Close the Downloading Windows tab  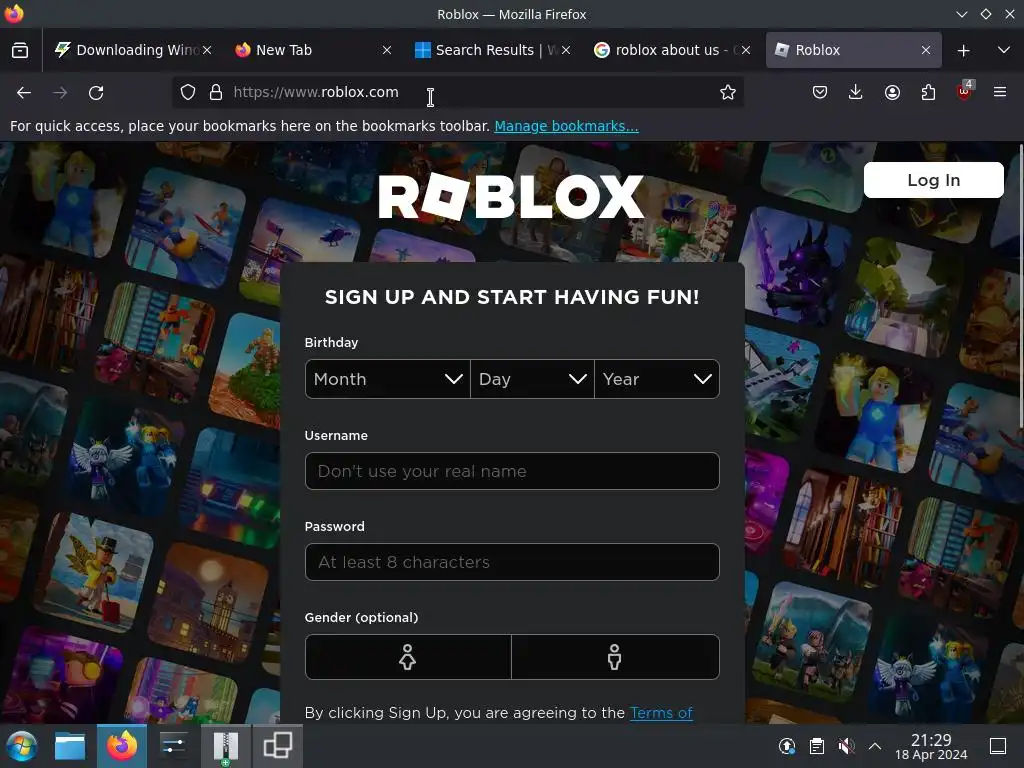coord(207,50)
